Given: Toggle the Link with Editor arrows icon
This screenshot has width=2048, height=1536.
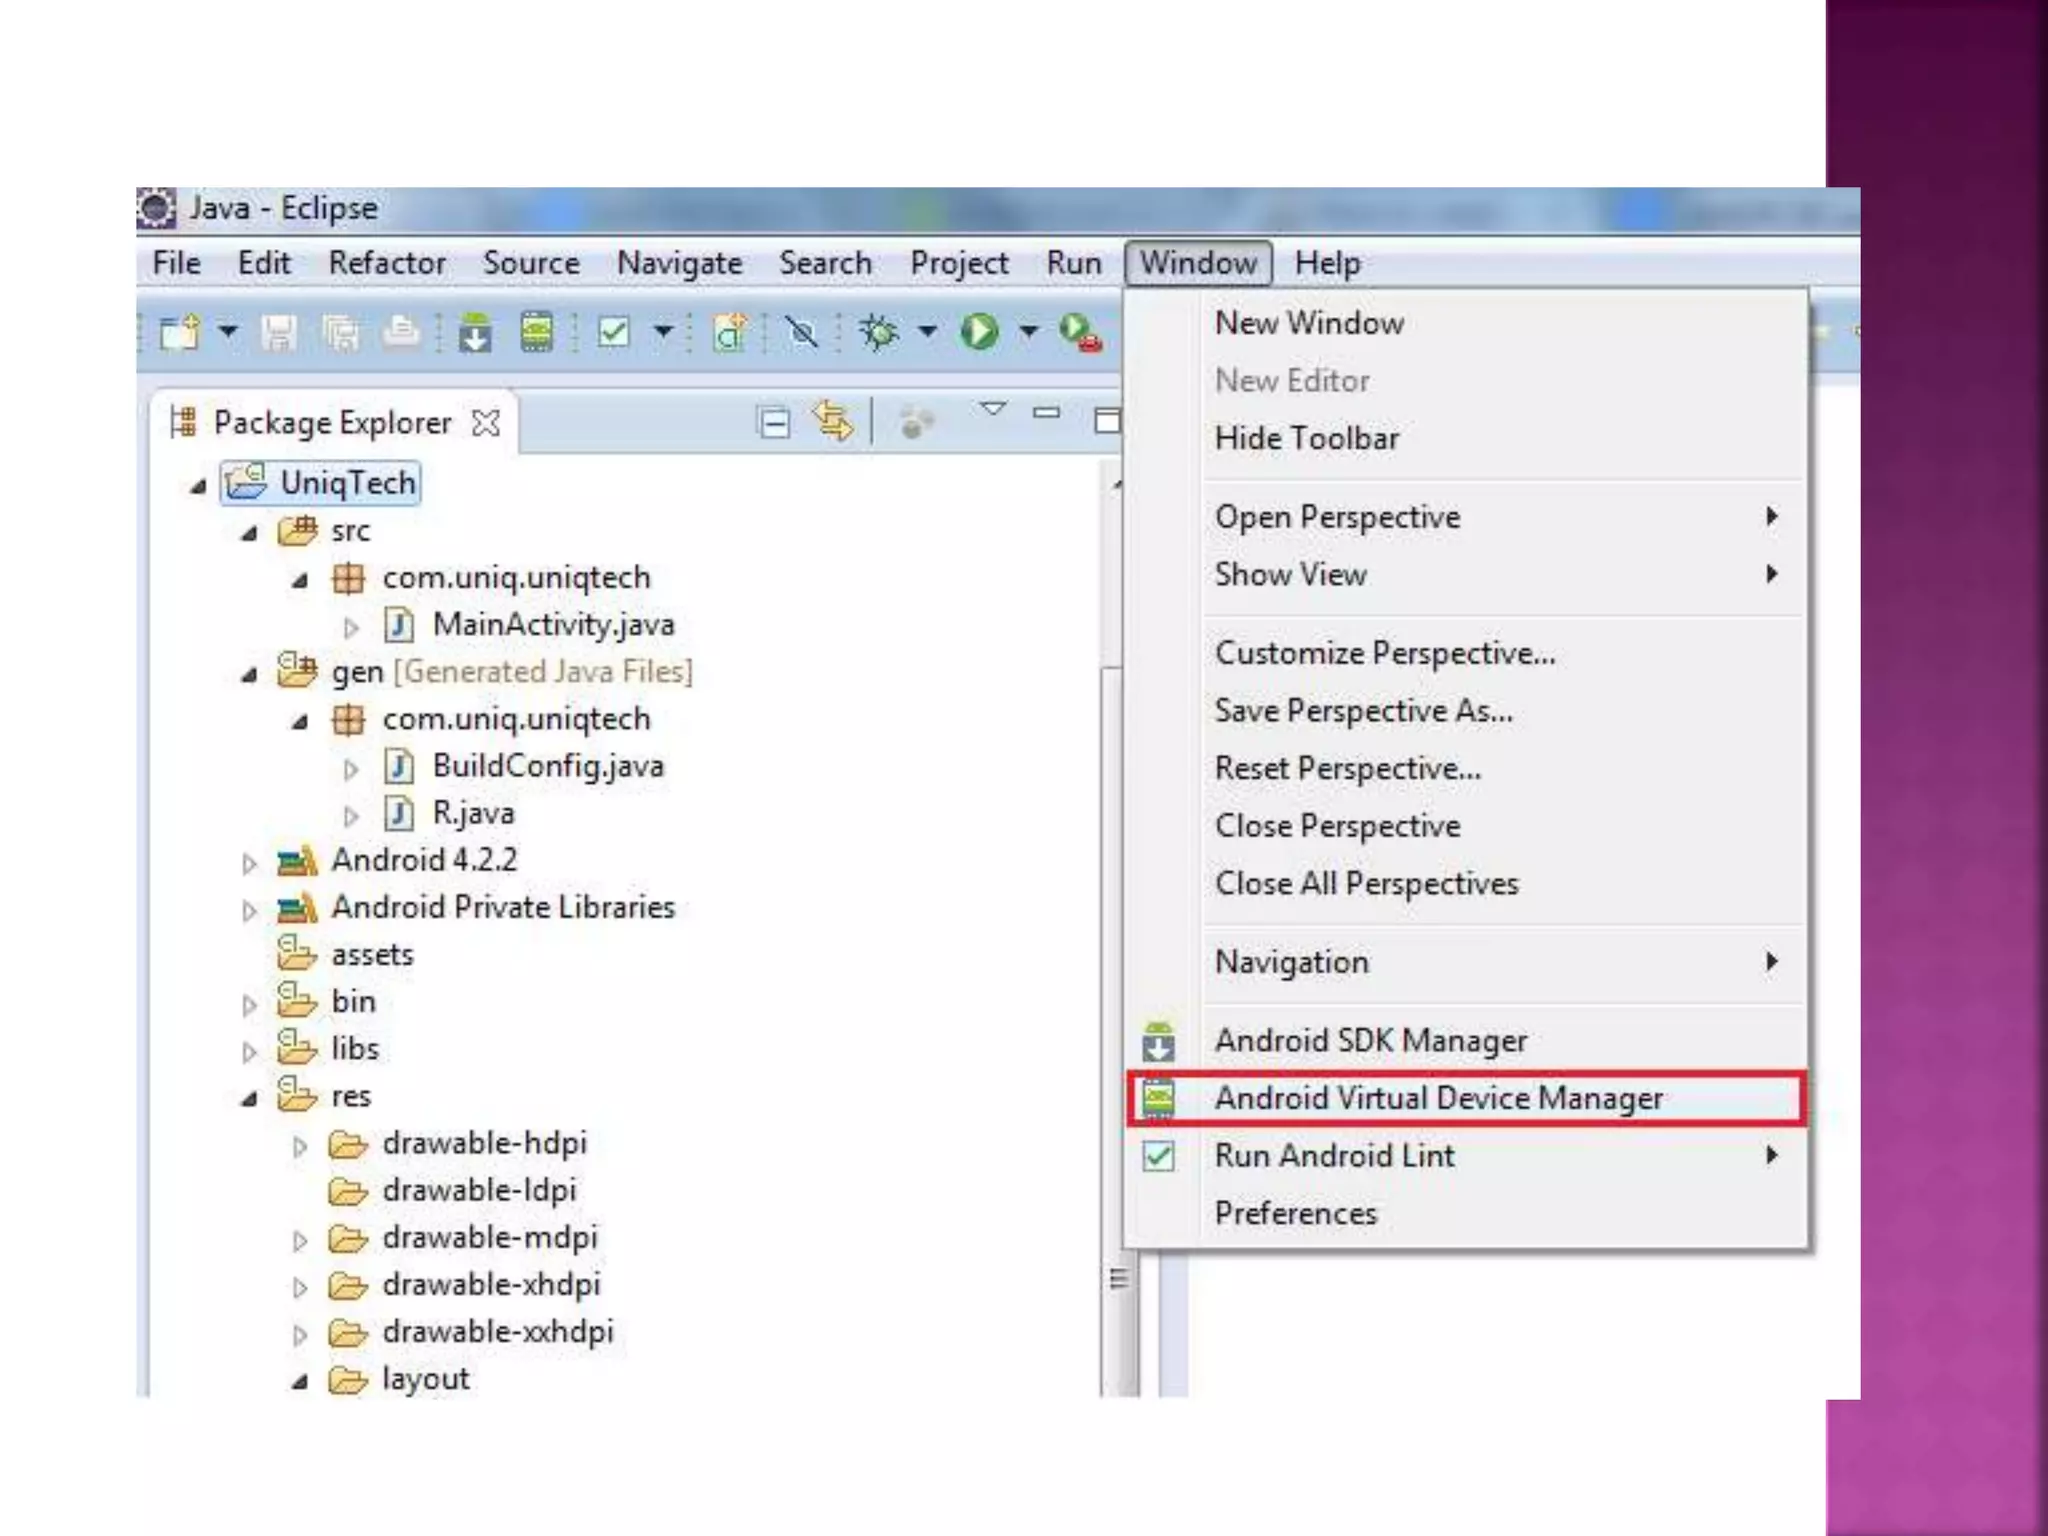Looking at the screenshot, I should tap(833, 421).
